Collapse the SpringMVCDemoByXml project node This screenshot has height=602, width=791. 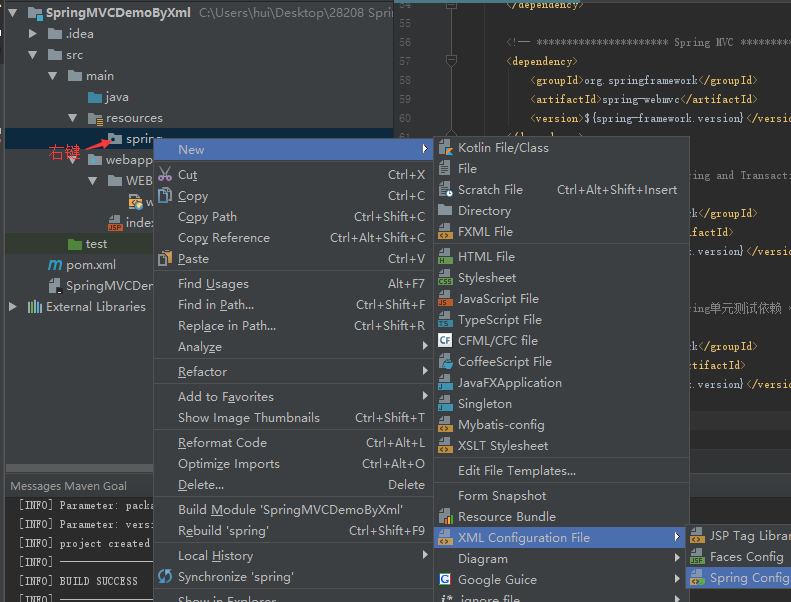13,13
